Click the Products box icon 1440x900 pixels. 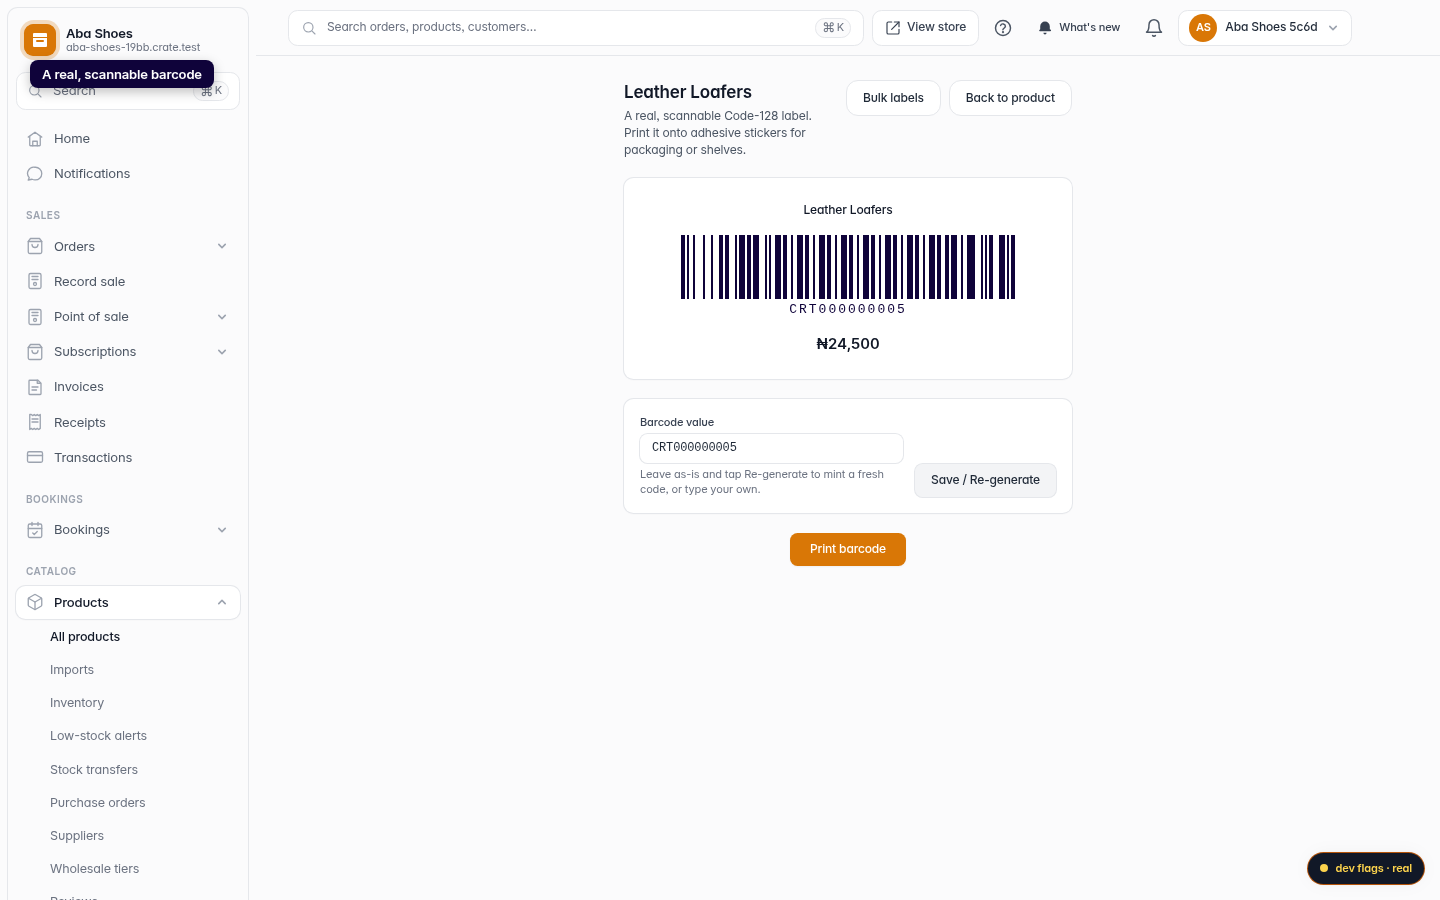[35, 602]
